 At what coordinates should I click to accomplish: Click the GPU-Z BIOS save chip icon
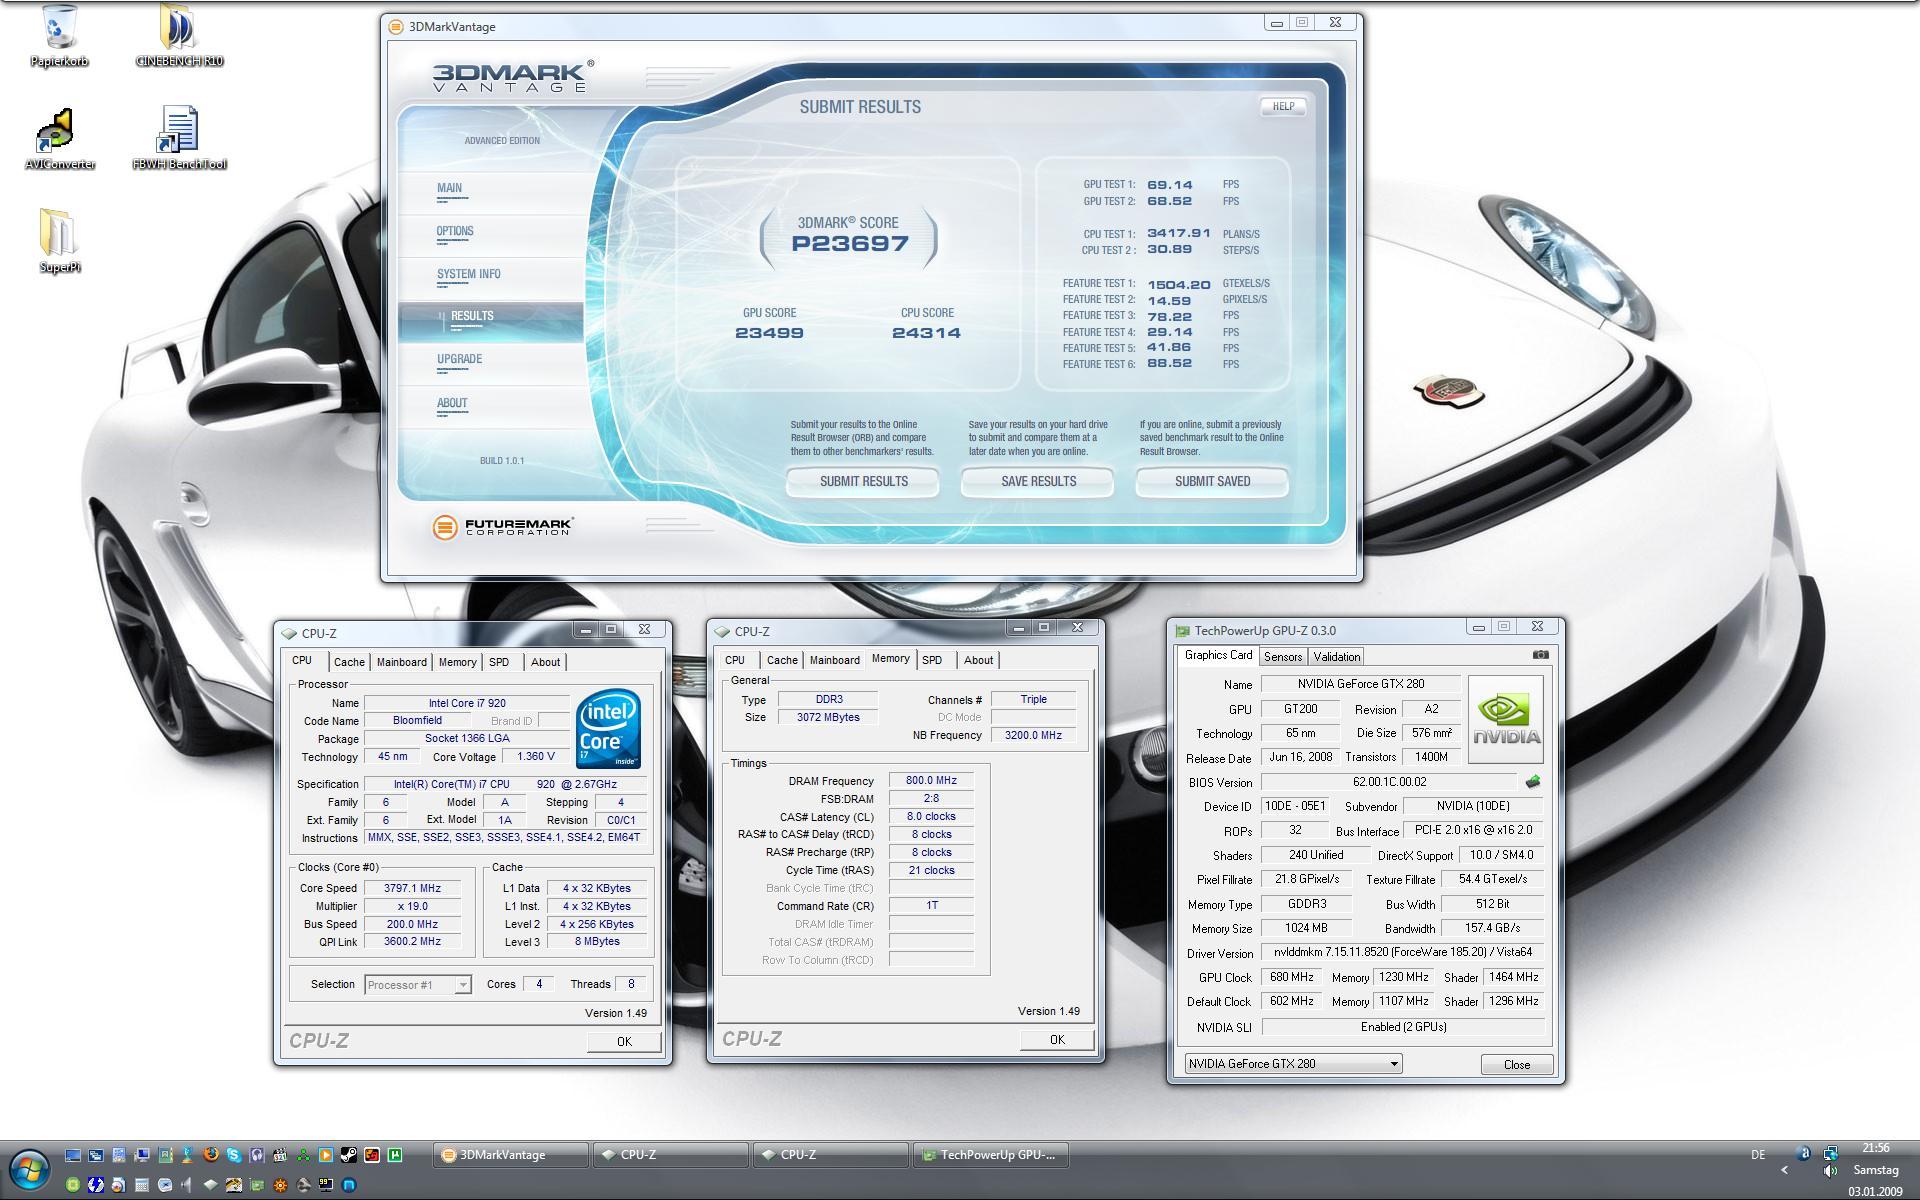coord(1533,782)
